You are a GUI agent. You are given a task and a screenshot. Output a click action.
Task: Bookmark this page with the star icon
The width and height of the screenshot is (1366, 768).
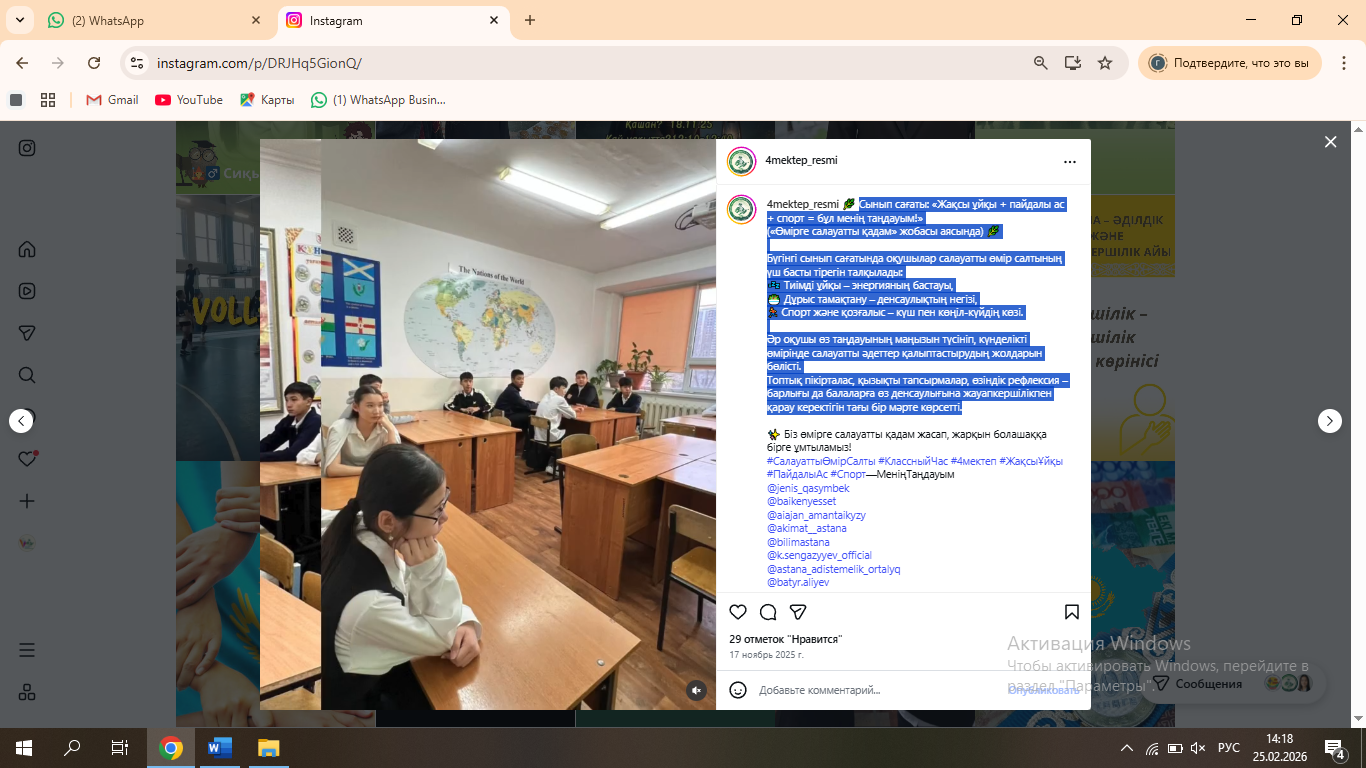pyautogui.click(x=1105, y=63)
